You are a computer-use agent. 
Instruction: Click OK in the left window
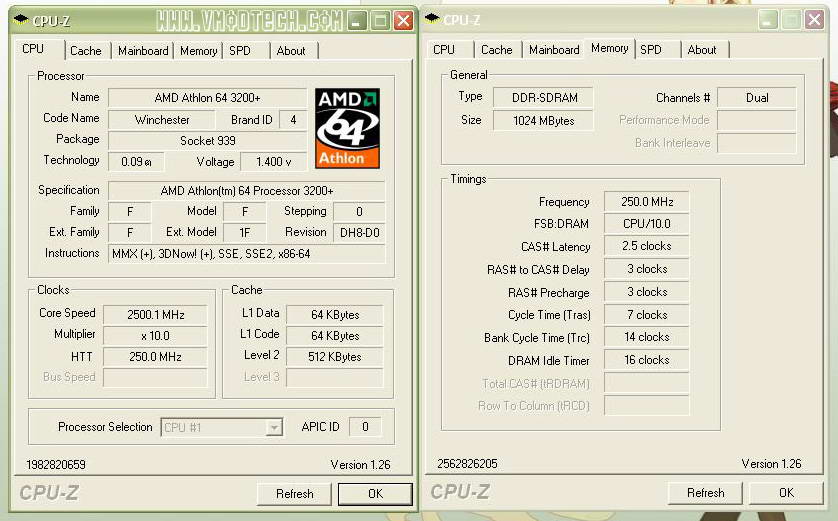point(375,494)
